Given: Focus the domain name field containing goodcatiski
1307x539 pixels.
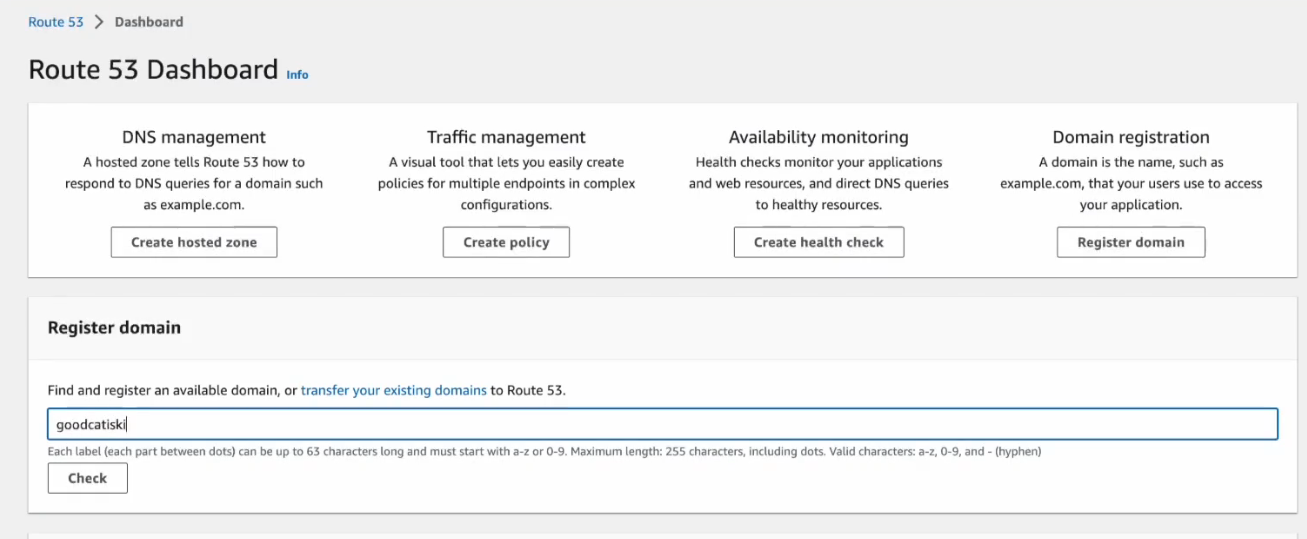Looking at the screenshot, I should pyautogui.click(x=663, y=424).
